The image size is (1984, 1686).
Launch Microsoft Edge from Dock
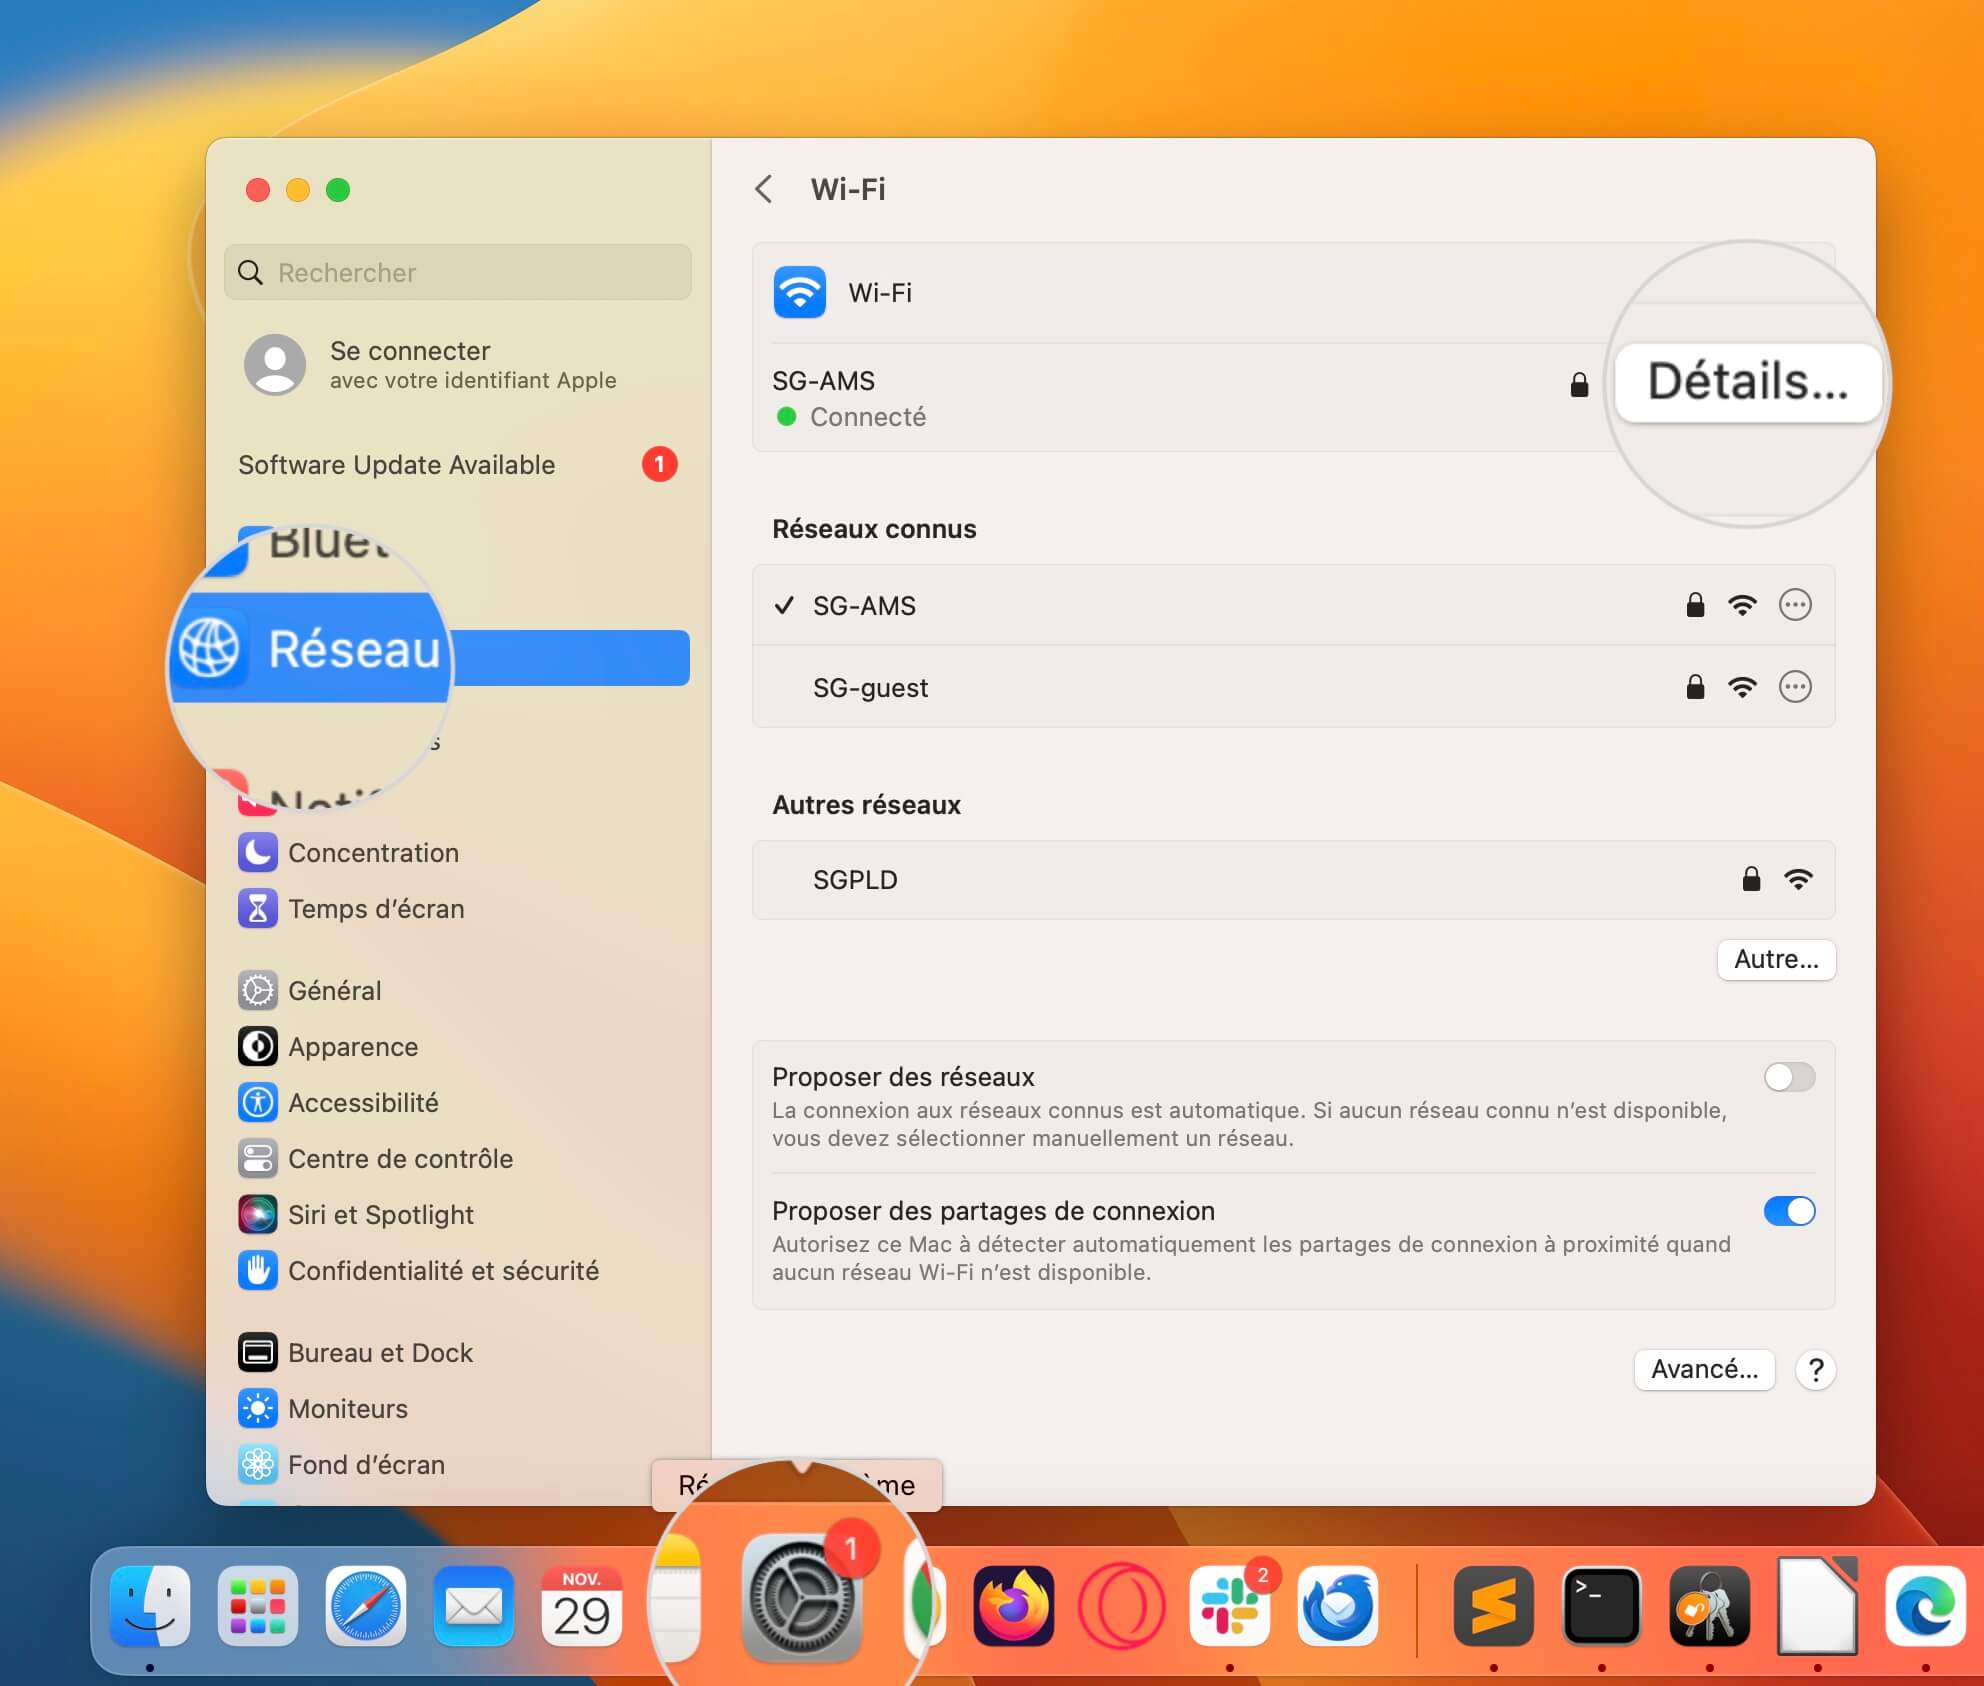pyautogui.click(x=1926, y=1606)
